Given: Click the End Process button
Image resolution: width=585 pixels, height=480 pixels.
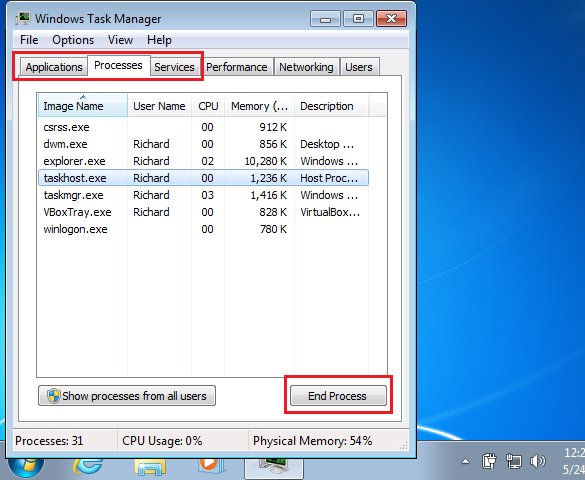Looking at the screenshot, I should (338, 396).
